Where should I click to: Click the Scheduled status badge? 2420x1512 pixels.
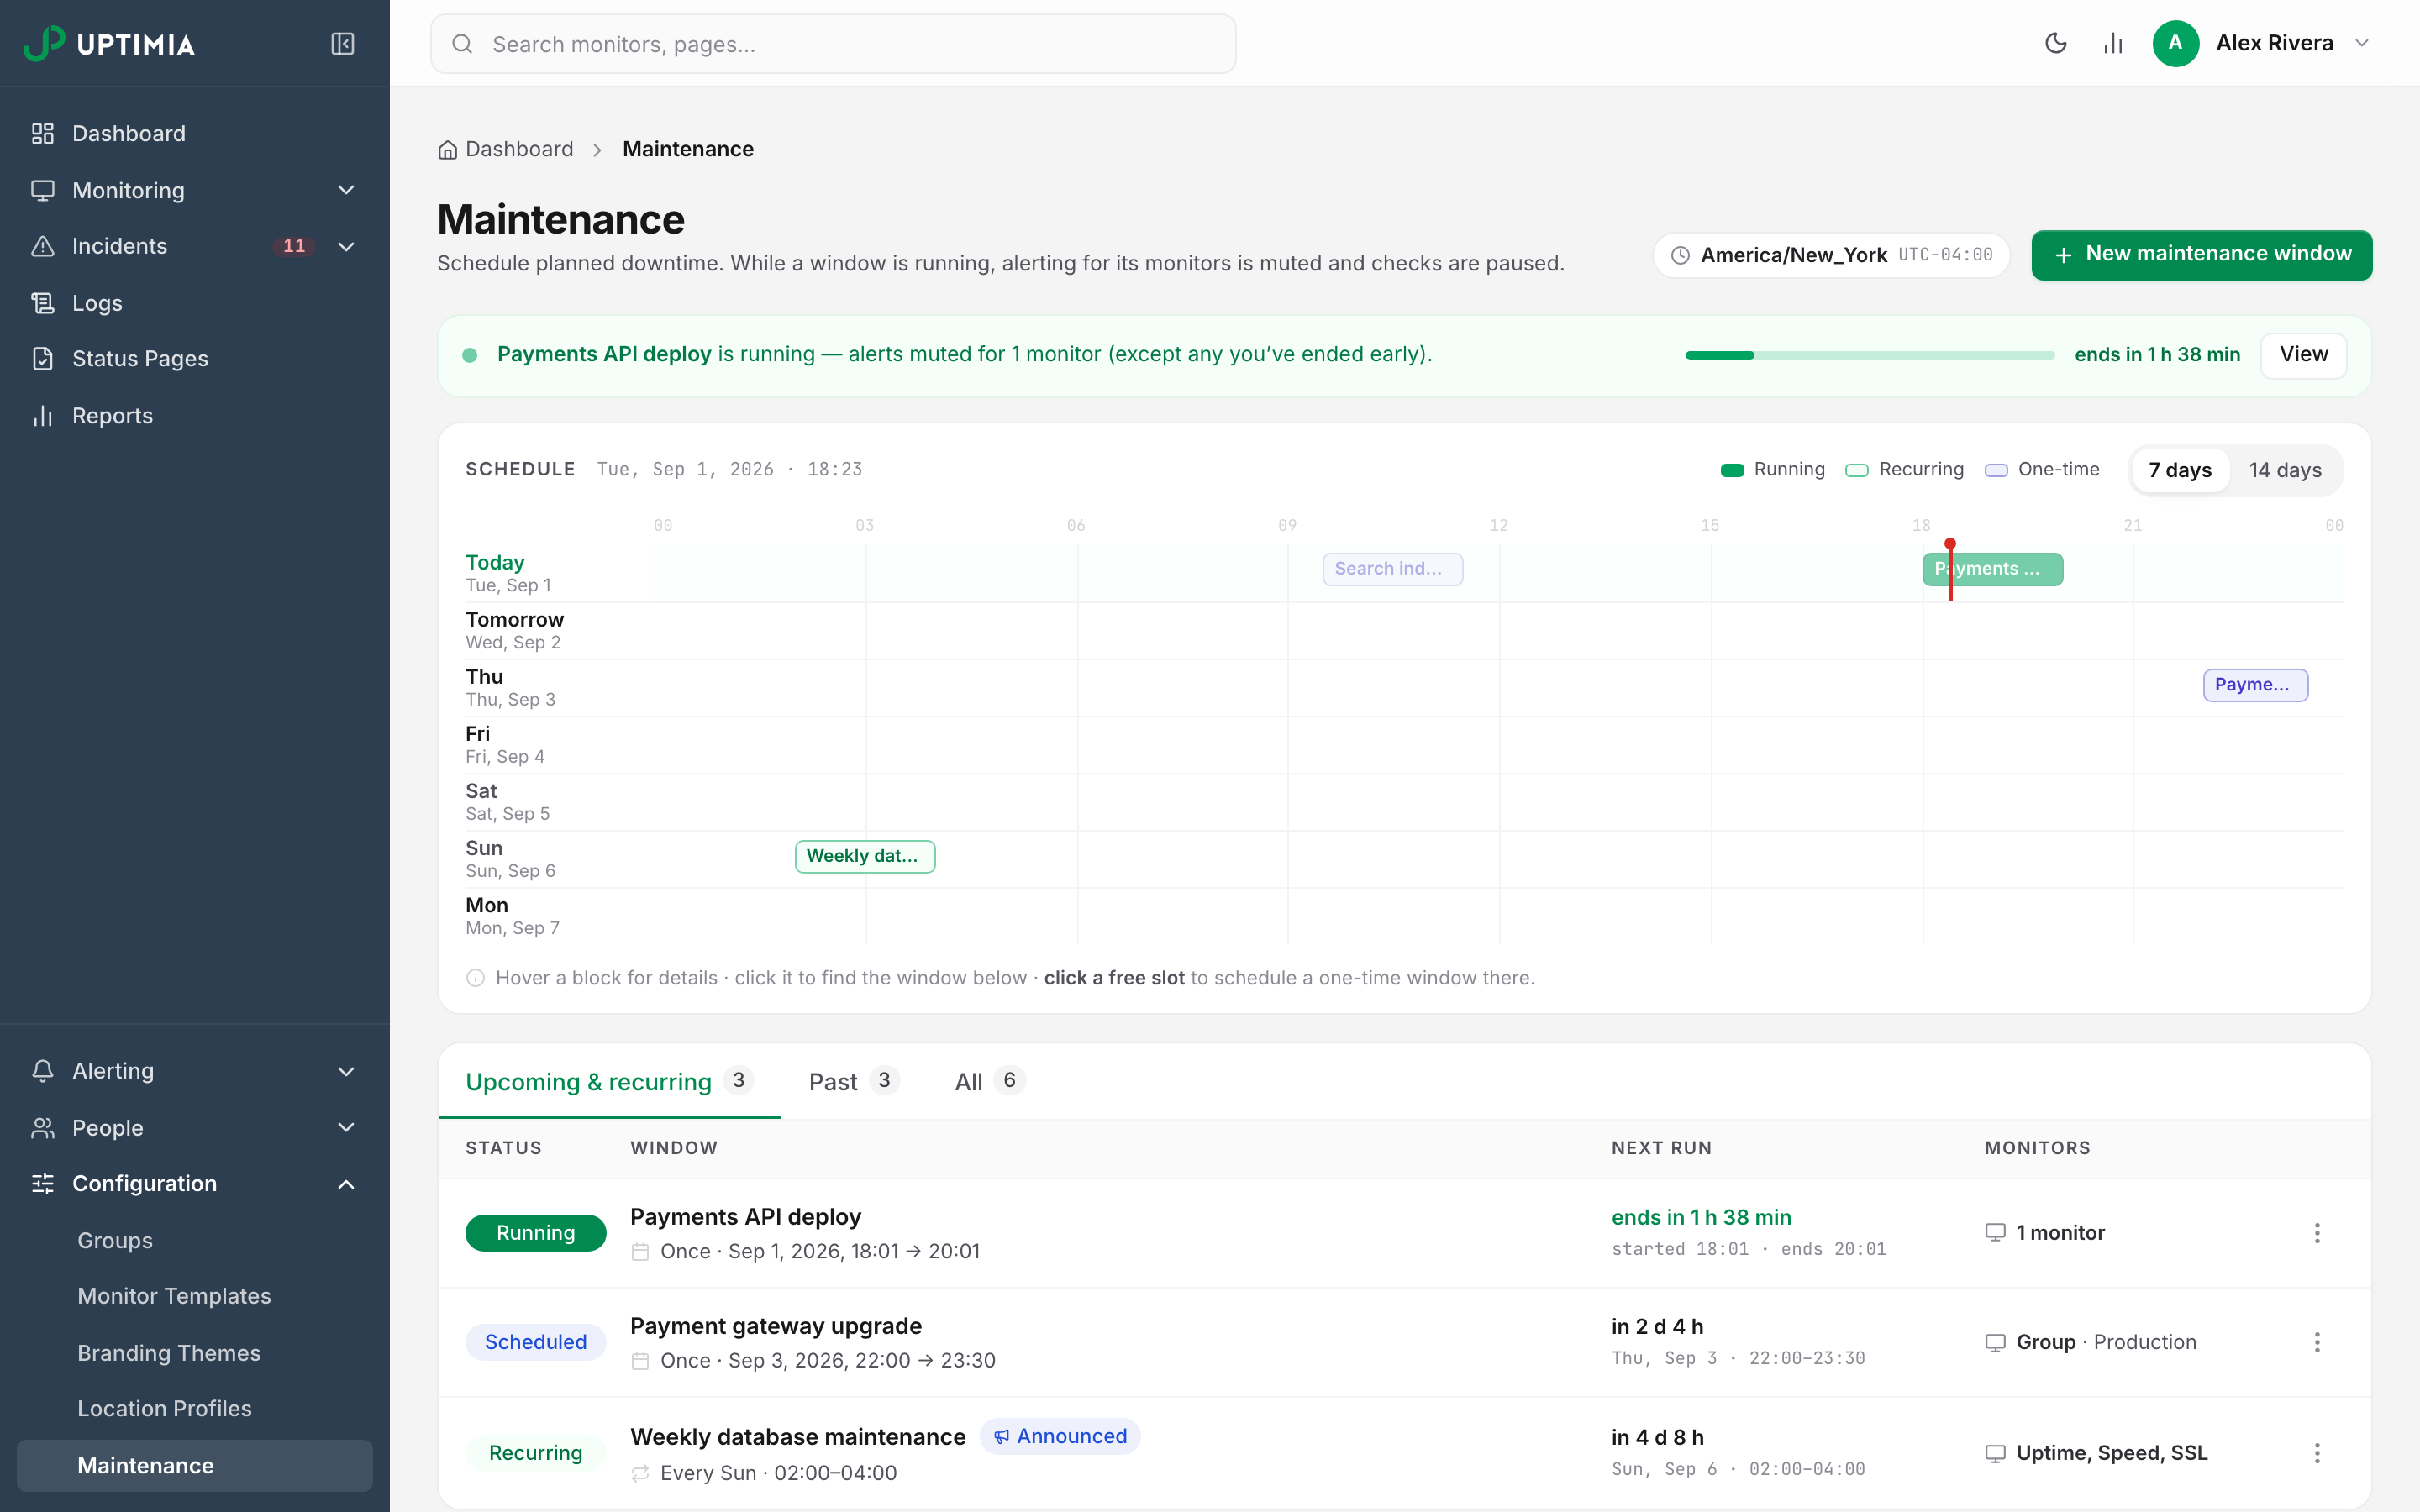click(535, 1342)
